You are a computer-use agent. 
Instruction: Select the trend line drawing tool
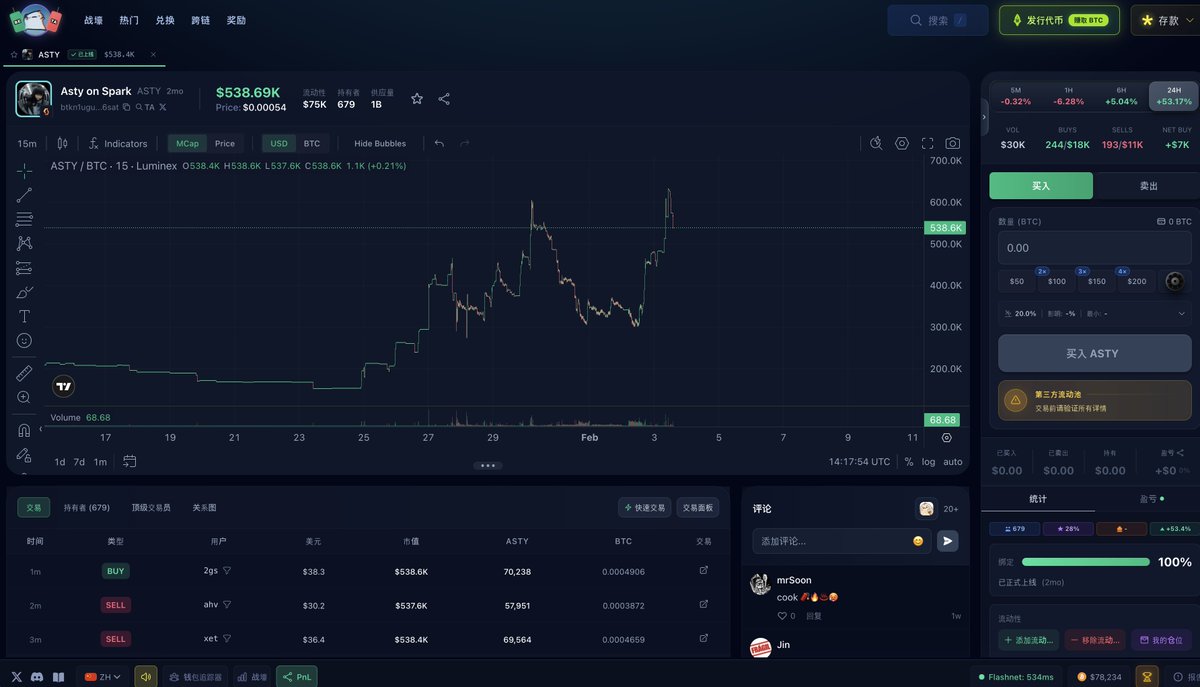tap(24, 195)
